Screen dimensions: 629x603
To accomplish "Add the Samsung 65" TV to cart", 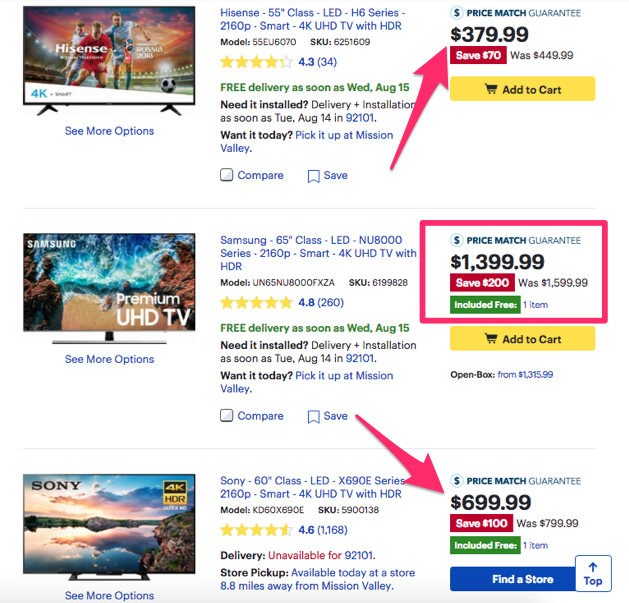I will click(x=522, y=339).
